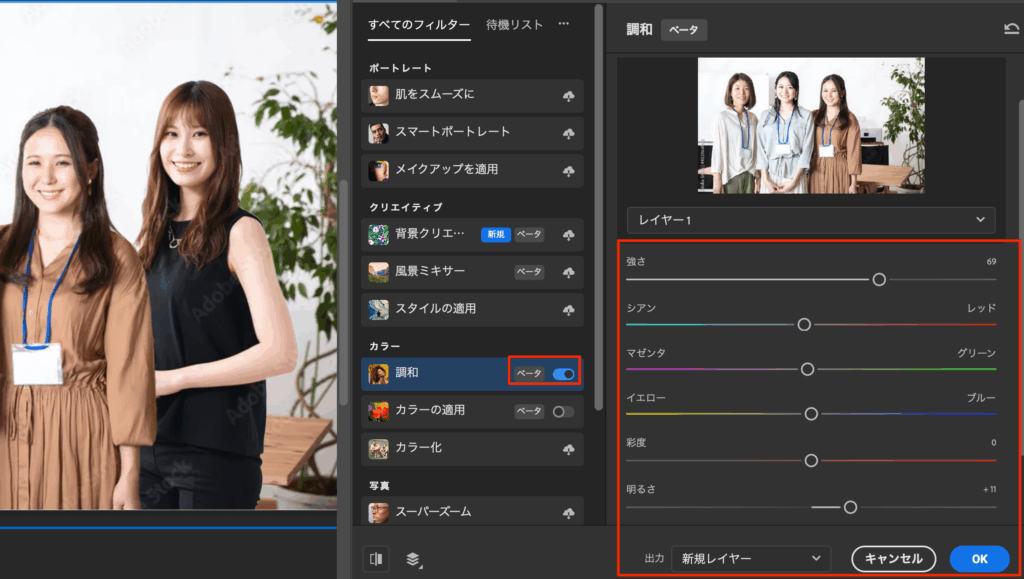Screen dimensions: 1024x579
Task: Open the three-dot more options menu
Action: 564,24
